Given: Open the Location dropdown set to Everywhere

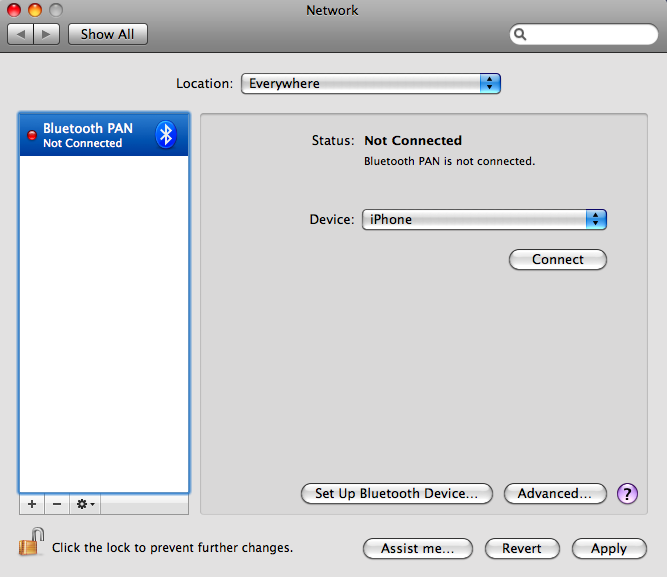Looking at the screenshot, I should 370,84.
